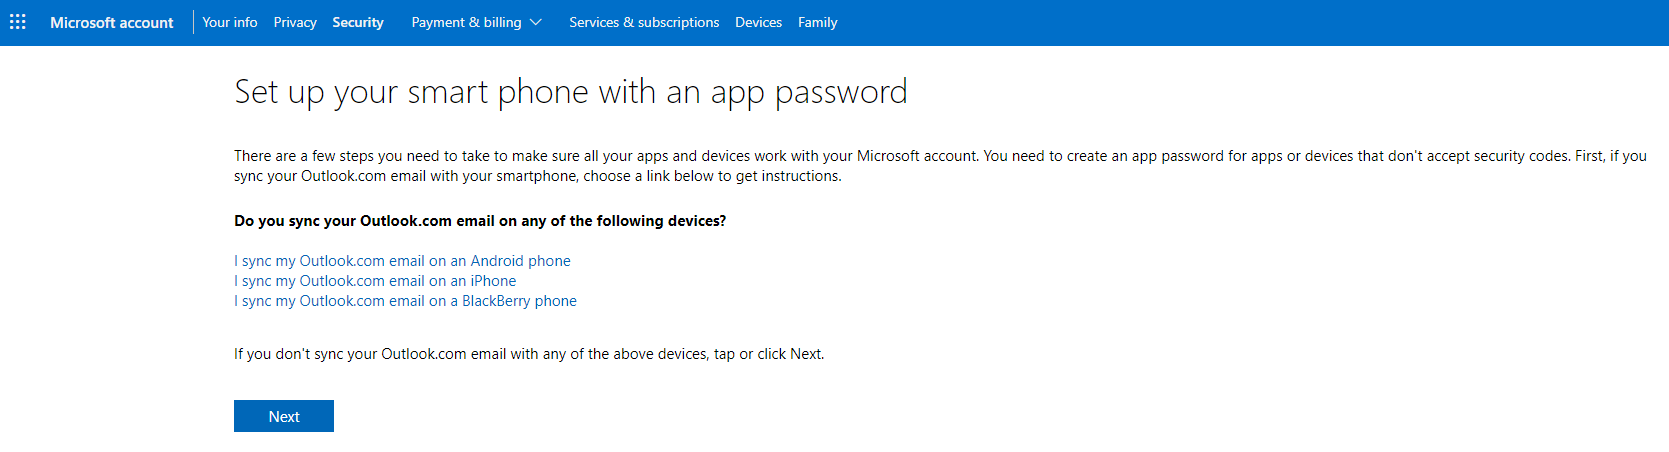This screenshot has width=1669, height=452.
Task: Click the empty blue header bar area
Action: [x=1250, y=22]
